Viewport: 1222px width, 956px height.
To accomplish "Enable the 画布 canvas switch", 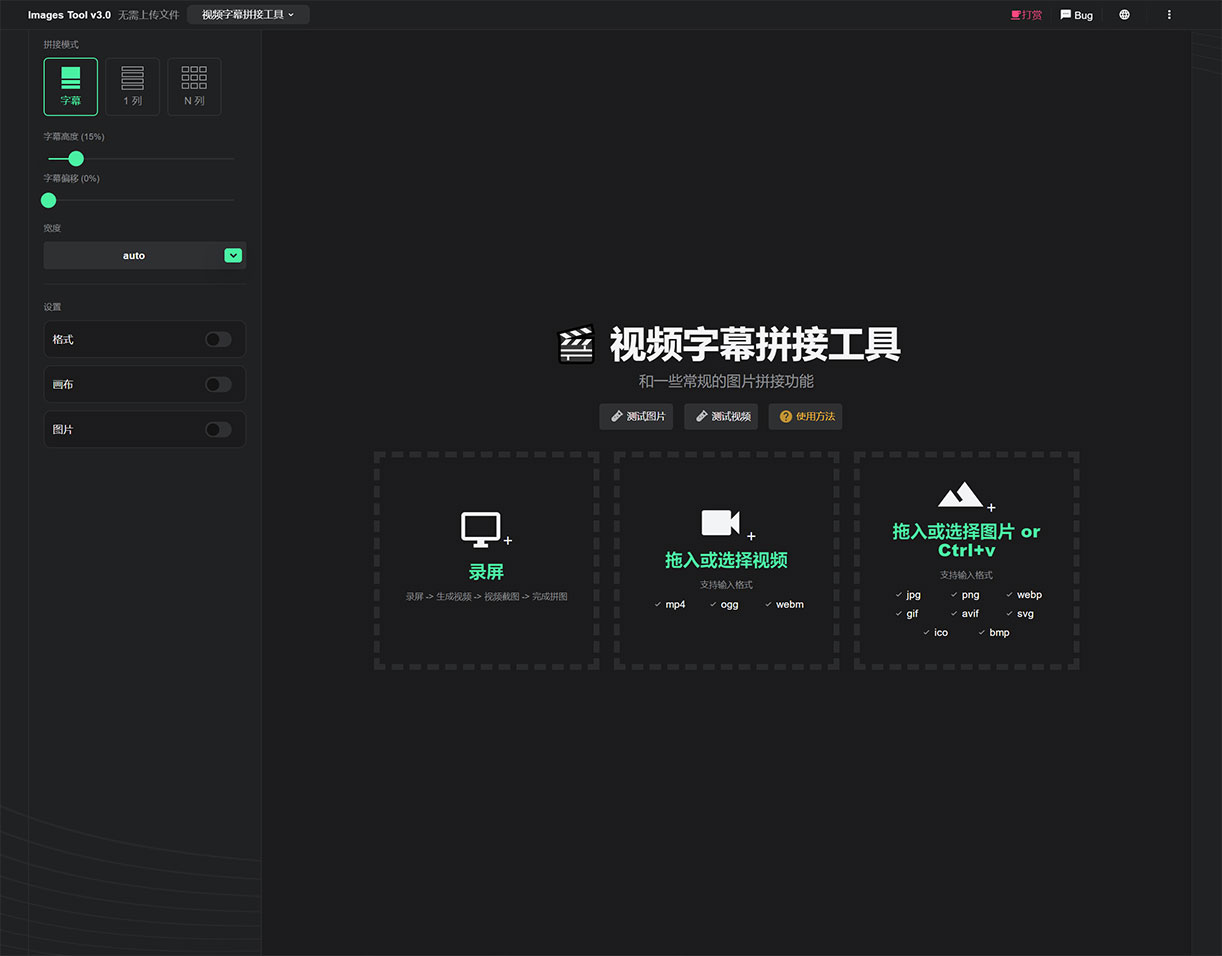I will click(218, 385).
